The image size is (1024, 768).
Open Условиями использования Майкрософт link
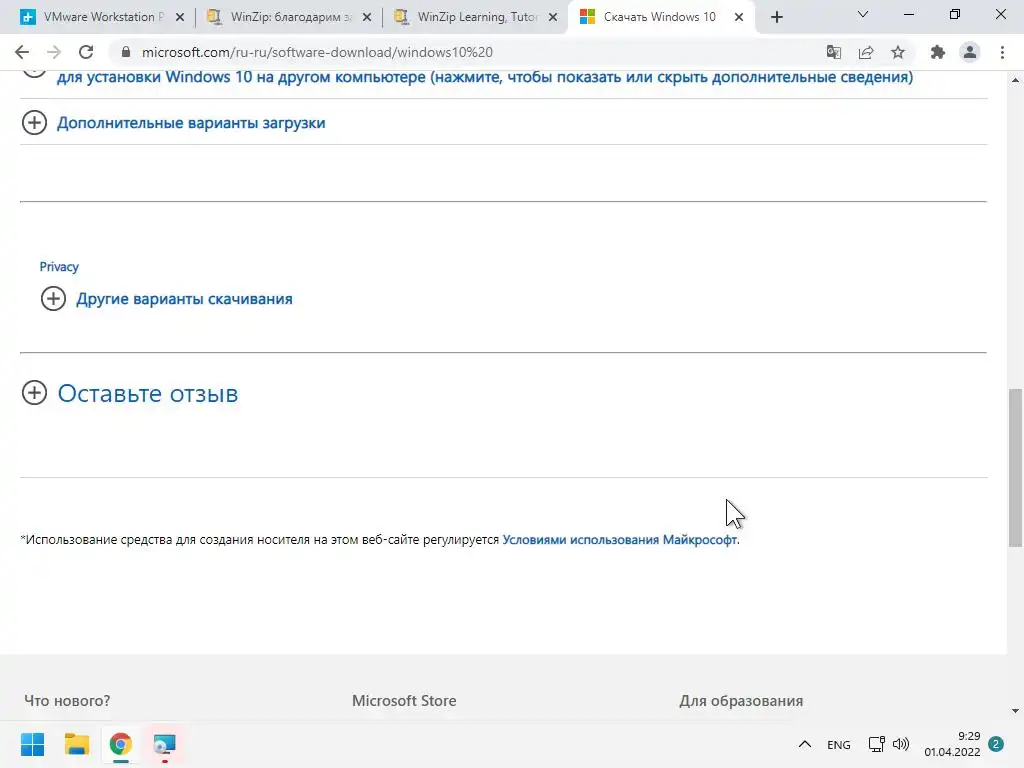click(620, 539)
